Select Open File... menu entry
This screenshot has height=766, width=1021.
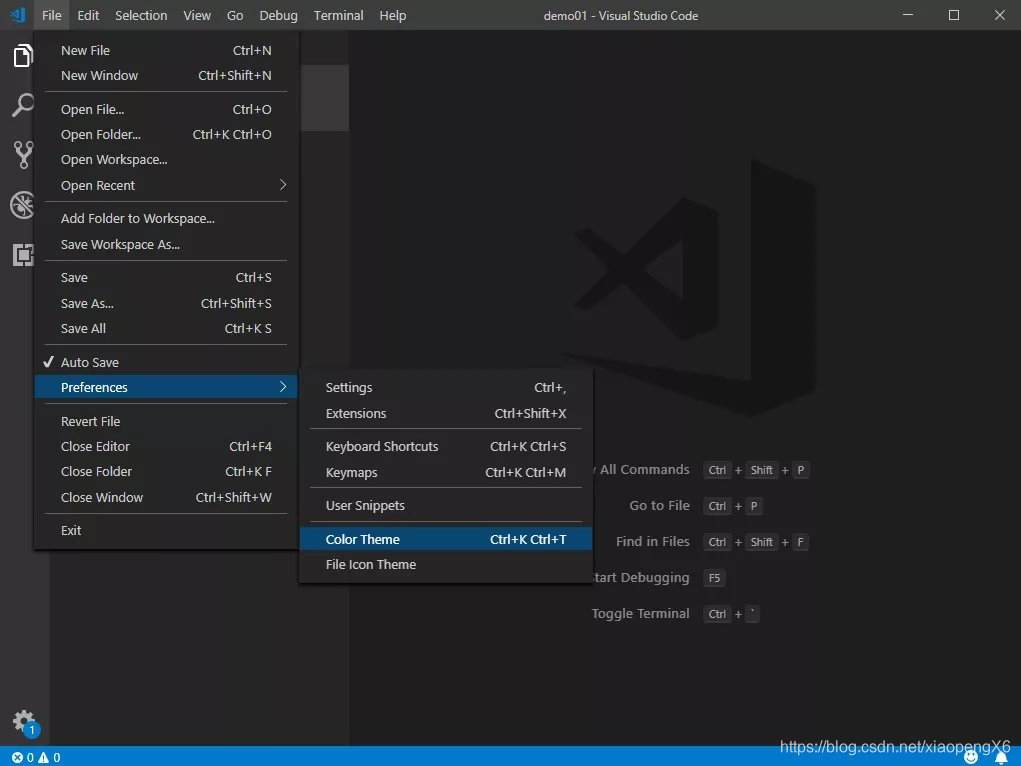[166, 109]
